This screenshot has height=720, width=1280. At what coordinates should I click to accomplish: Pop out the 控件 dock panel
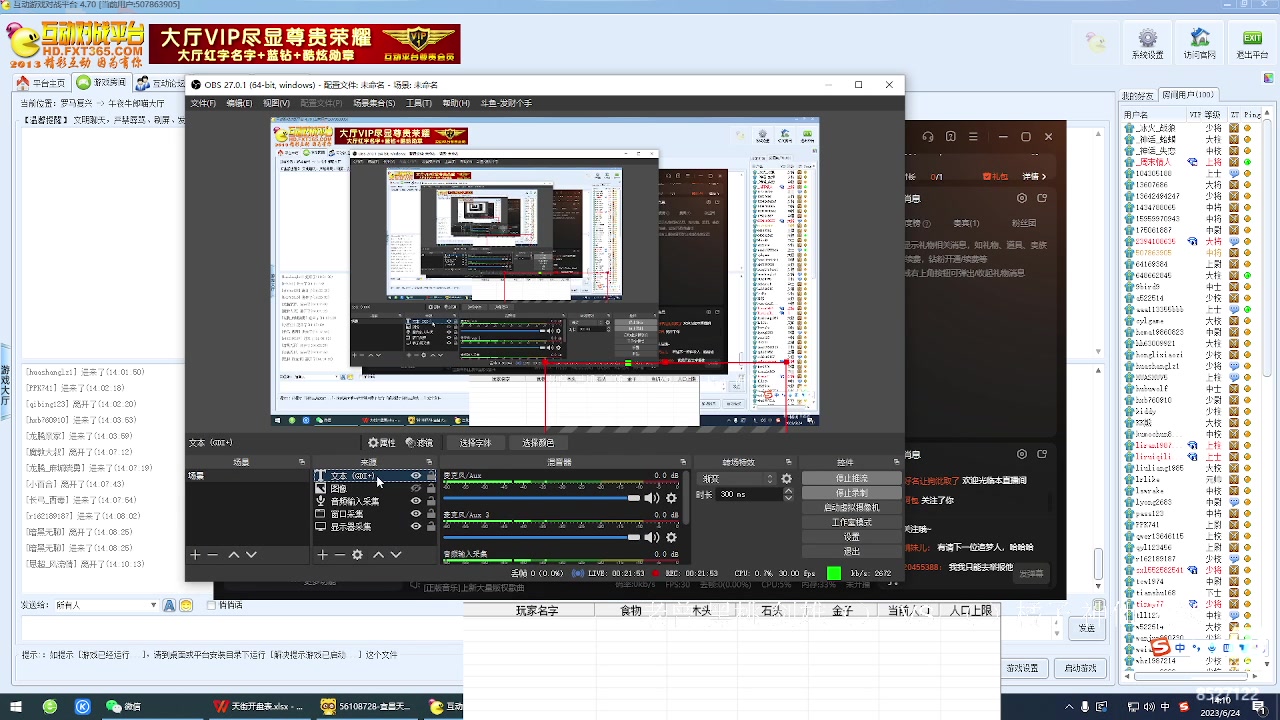(x=896, y=462)
